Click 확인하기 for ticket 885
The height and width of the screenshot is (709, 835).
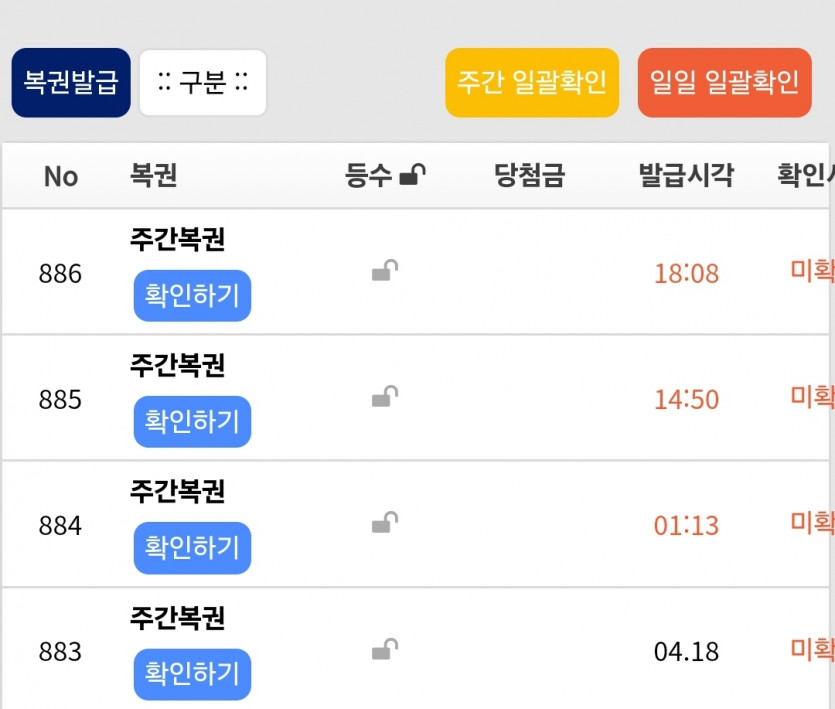(192, 422)
